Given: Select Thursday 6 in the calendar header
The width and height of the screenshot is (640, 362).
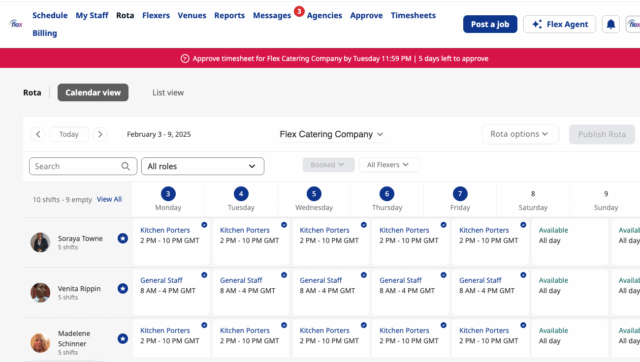Looking at the screenshot, I should pyautogui.click(x=387, y=200).
